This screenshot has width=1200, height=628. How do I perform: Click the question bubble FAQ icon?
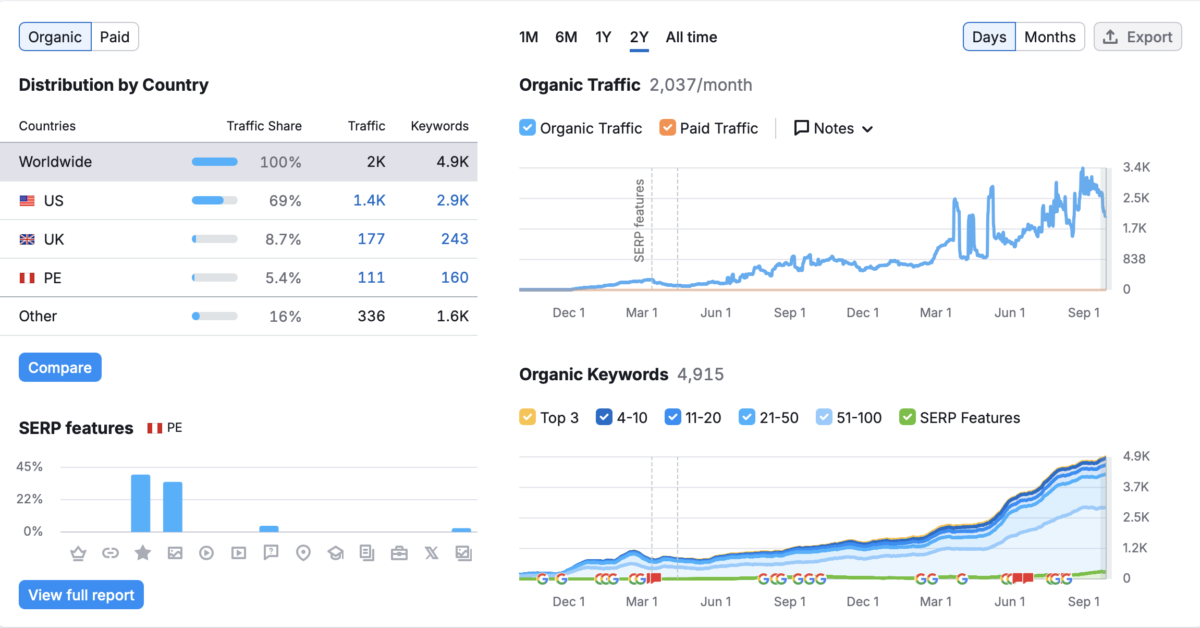(271, 553)
